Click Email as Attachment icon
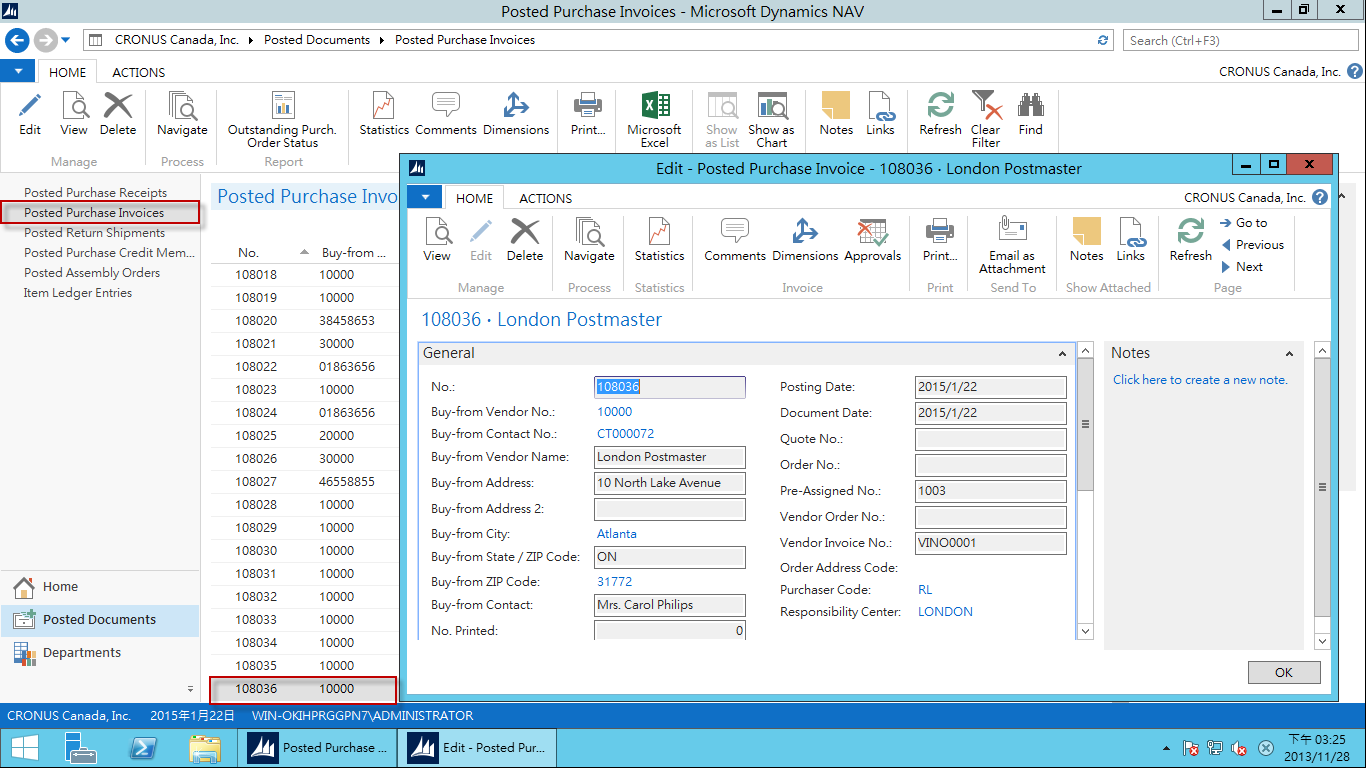This screenshot has width=1366, height=768. click(x=1013, y=246)
